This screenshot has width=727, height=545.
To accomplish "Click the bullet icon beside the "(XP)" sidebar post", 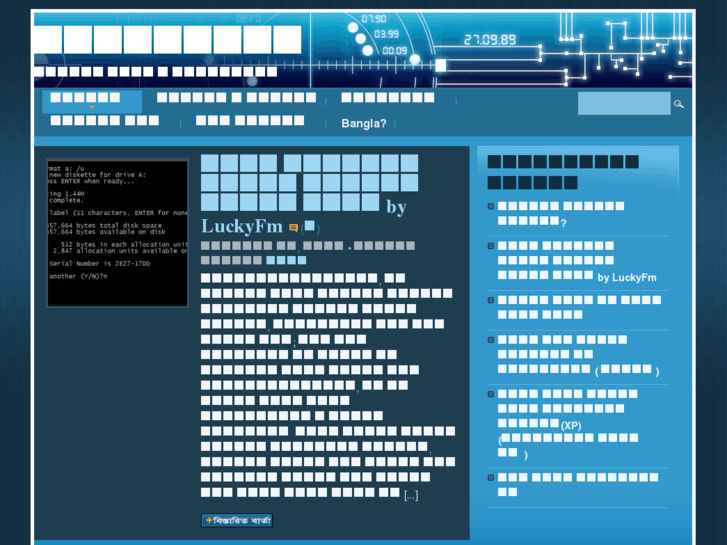I will click(491, 394).
